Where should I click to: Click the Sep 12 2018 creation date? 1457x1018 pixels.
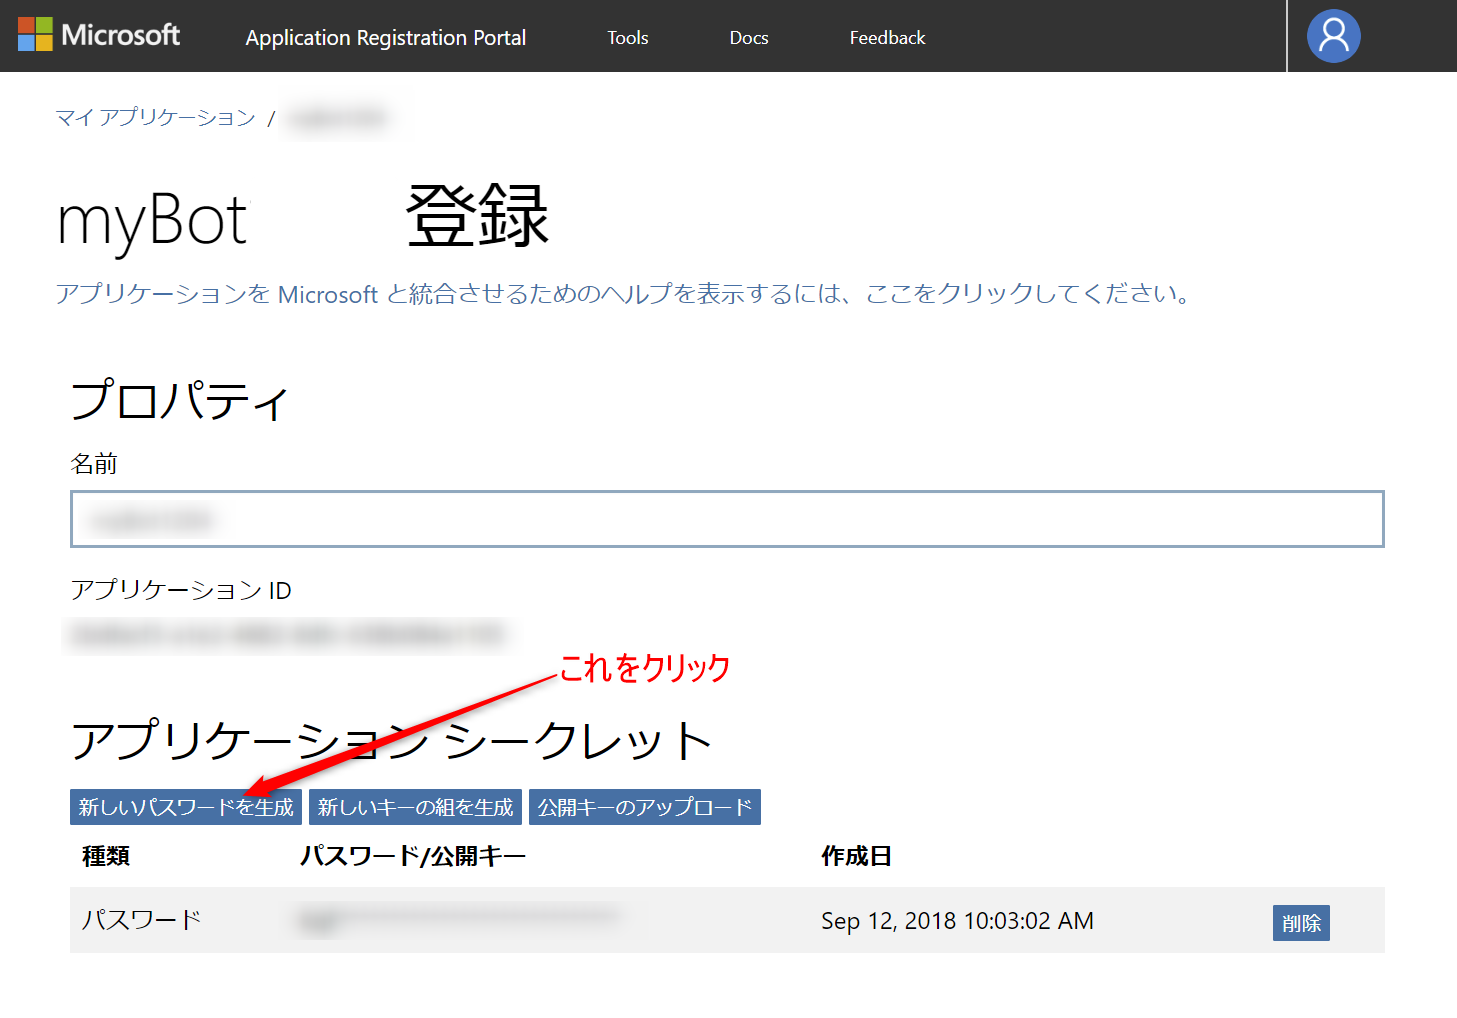click(957, 920)
